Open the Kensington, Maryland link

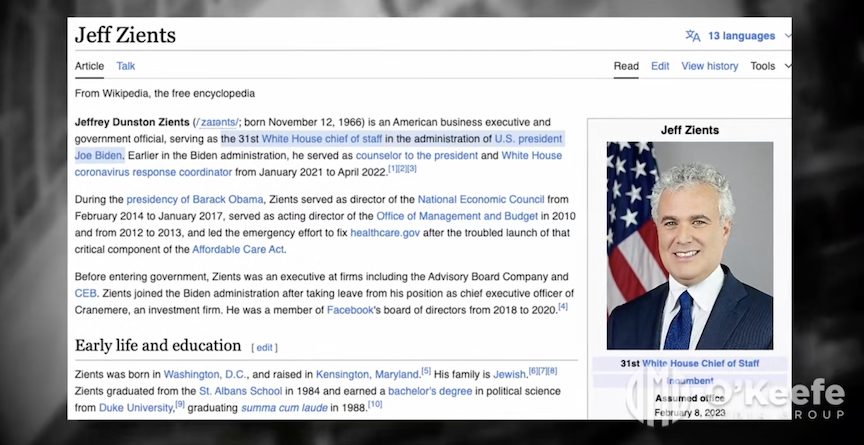click(x=368, y=375)
